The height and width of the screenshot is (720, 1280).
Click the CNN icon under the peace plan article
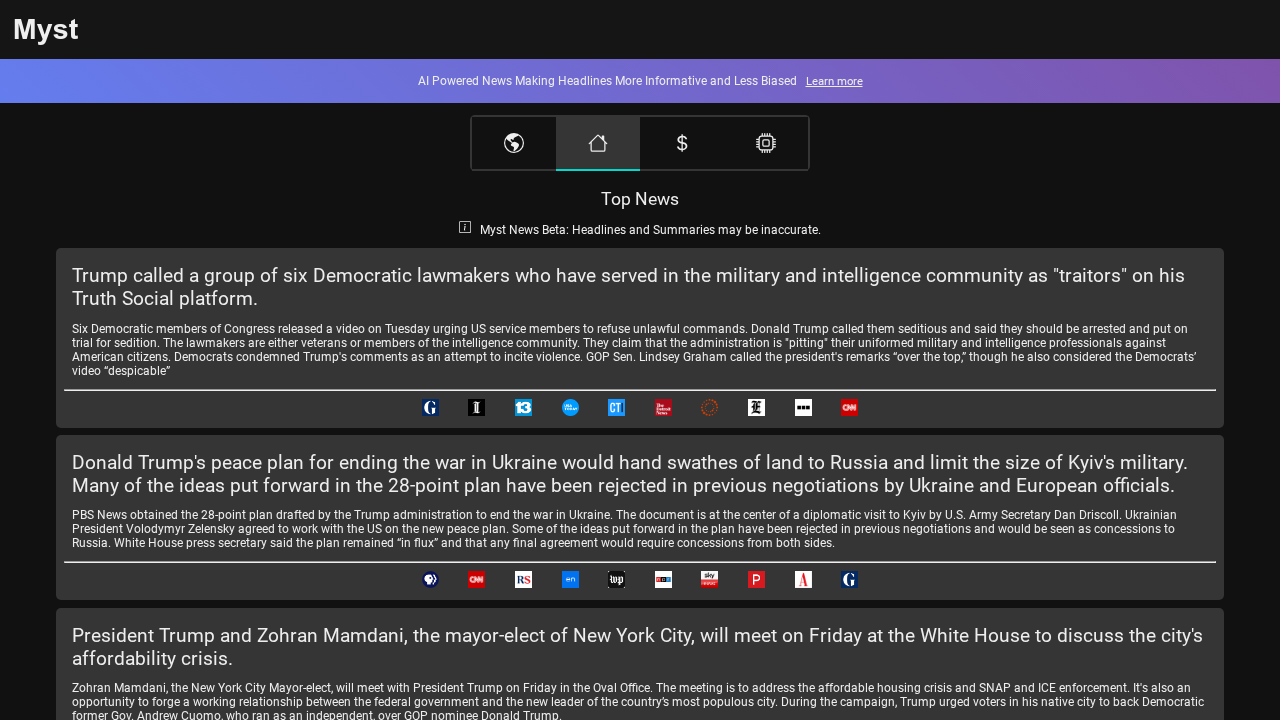click(476, 579)
